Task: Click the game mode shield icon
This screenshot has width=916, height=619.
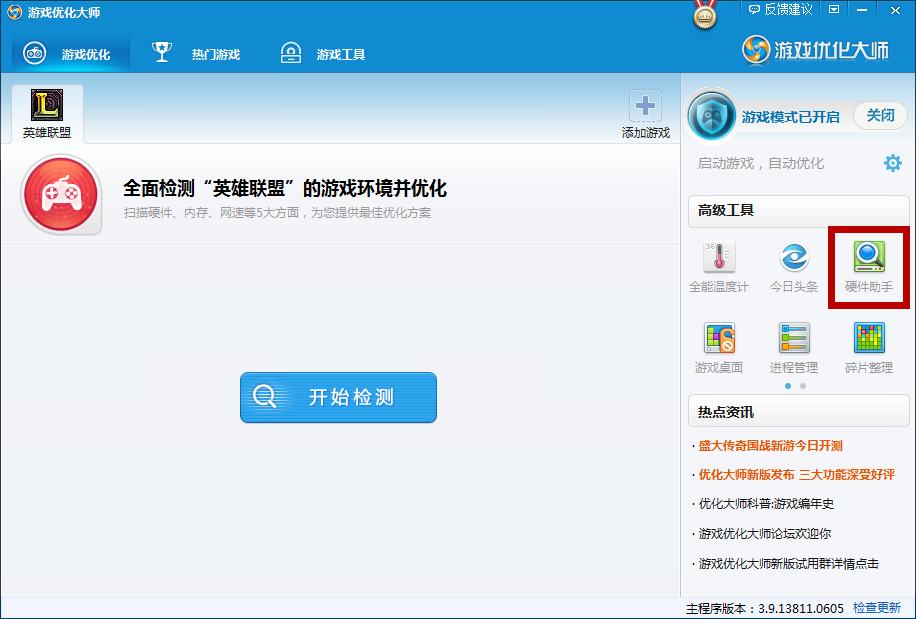Action: pos(712,115)
